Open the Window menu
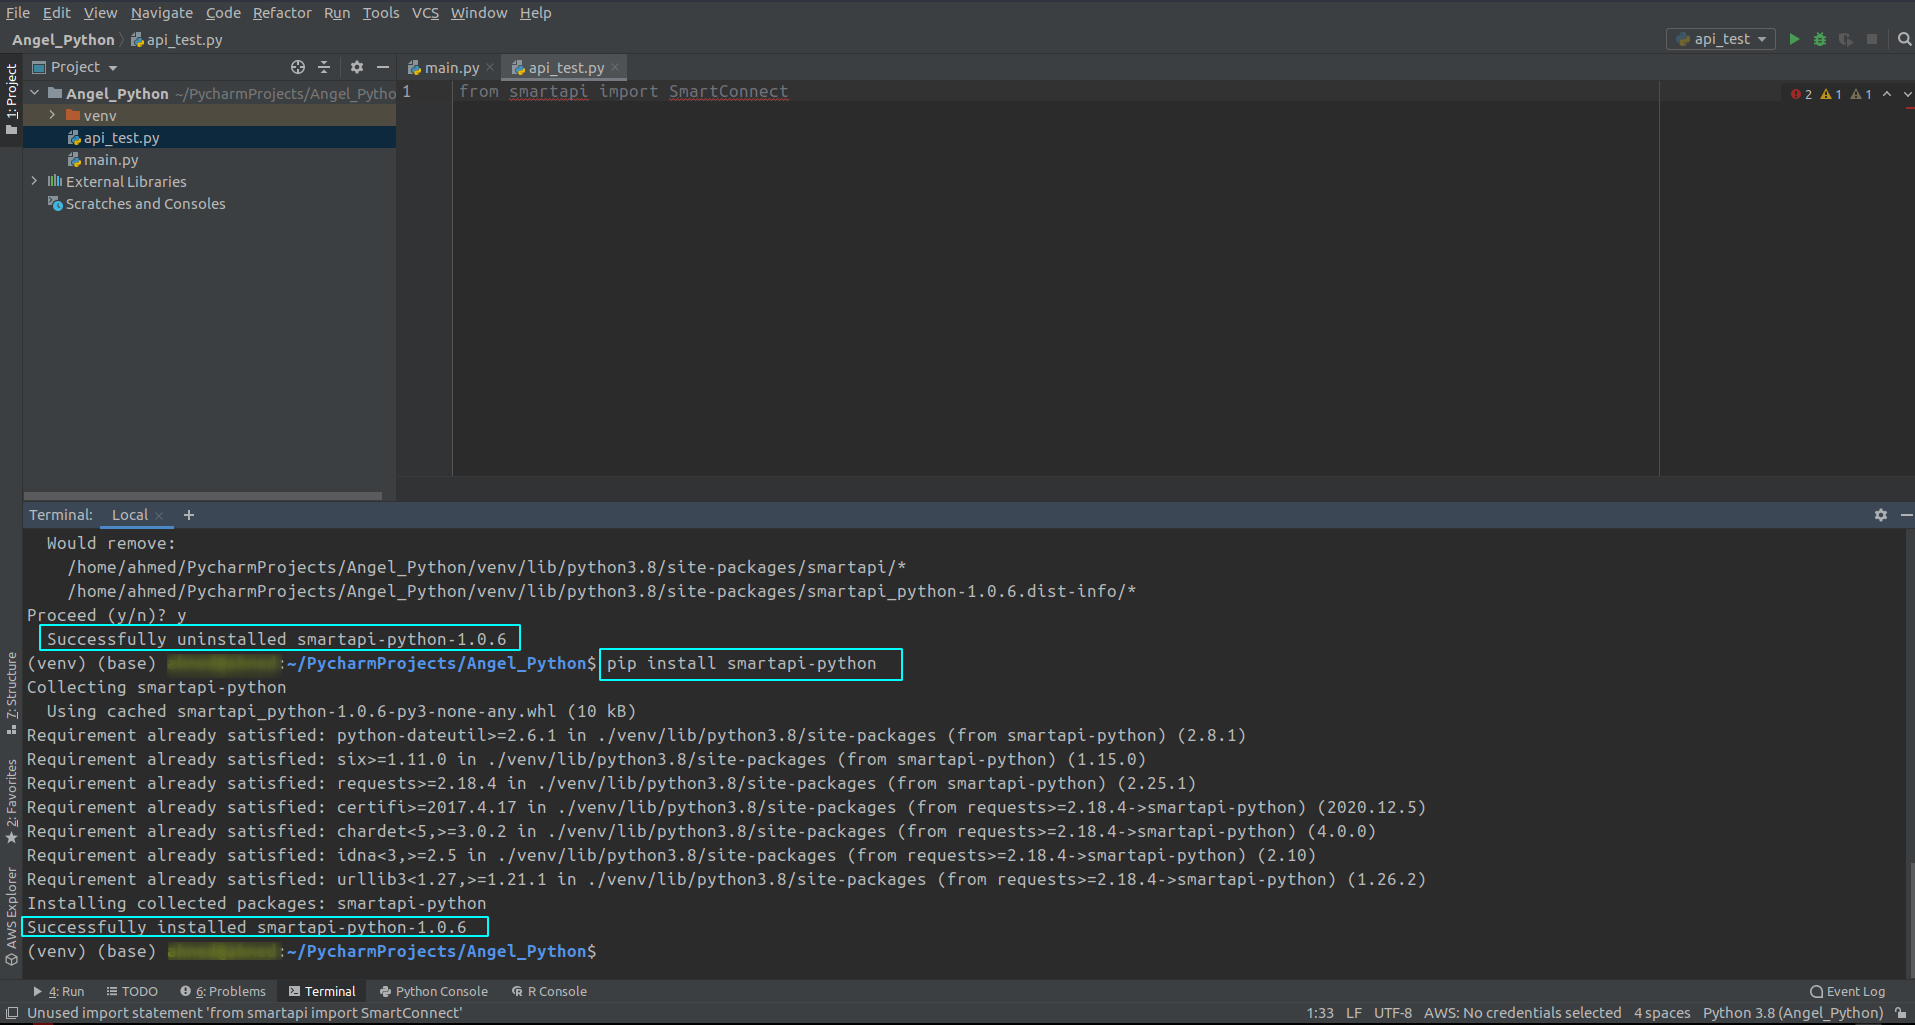The image size is (1915, 1025). coord(479,13)
